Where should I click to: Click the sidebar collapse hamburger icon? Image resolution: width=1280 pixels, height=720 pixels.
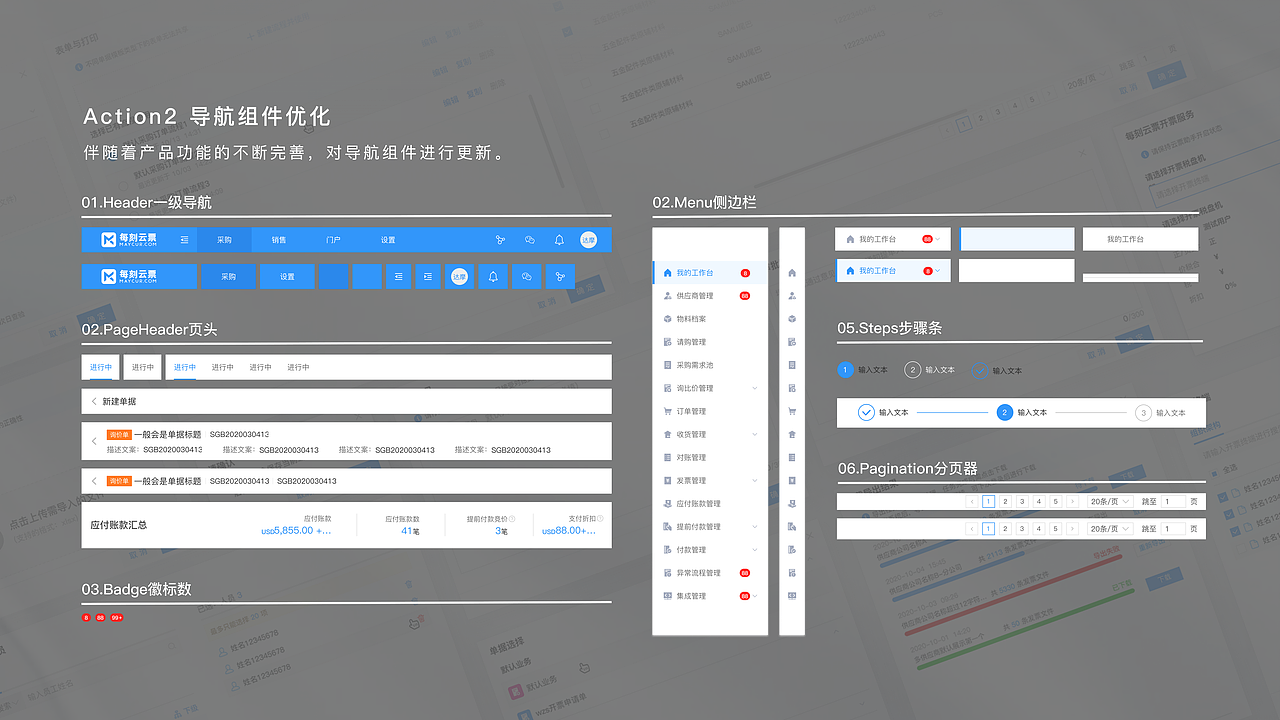point(183,240)
